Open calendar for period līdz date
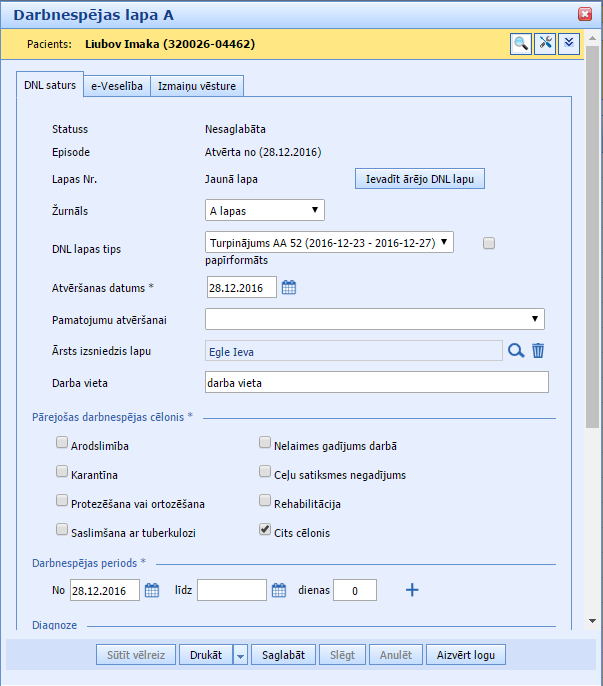 [x=279, y=590]
